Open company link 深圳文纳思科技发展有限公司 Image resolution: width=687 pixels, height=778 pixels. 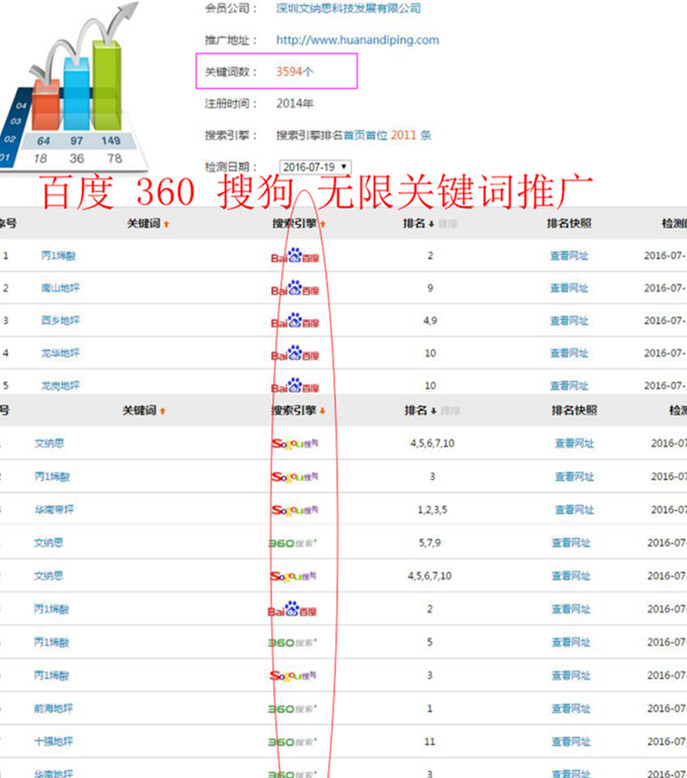(x=349, y=8)
